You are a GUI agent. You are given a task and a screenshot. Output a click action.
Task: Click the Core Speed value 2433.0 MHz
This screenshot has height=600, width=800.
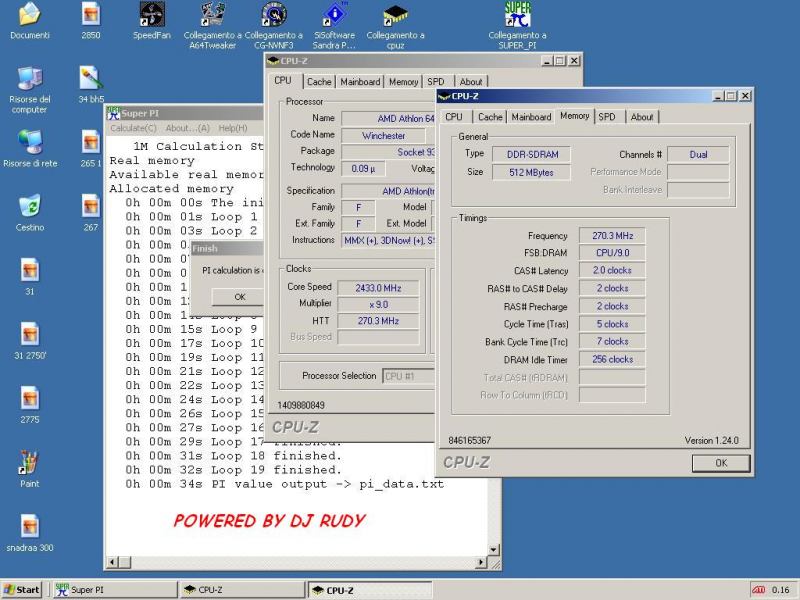(x=378, y=288)
